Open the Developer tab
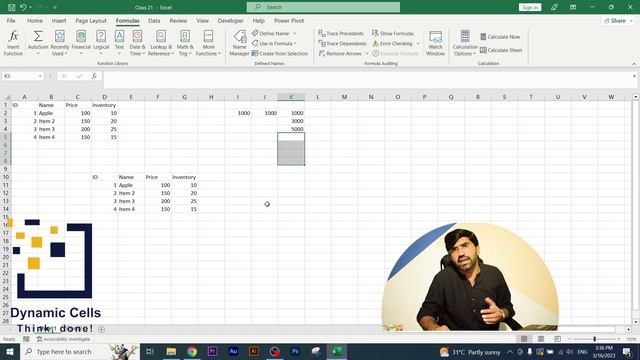 coord(230,20)
